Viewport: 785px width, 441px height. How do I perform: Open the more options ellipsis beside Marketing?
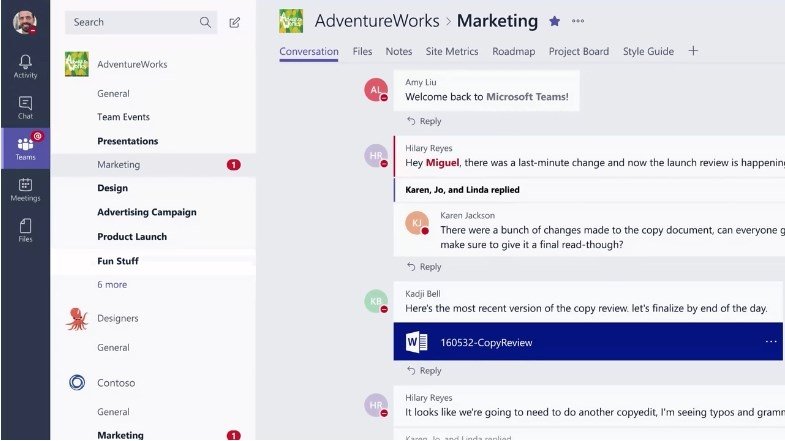tap(578, 21)
